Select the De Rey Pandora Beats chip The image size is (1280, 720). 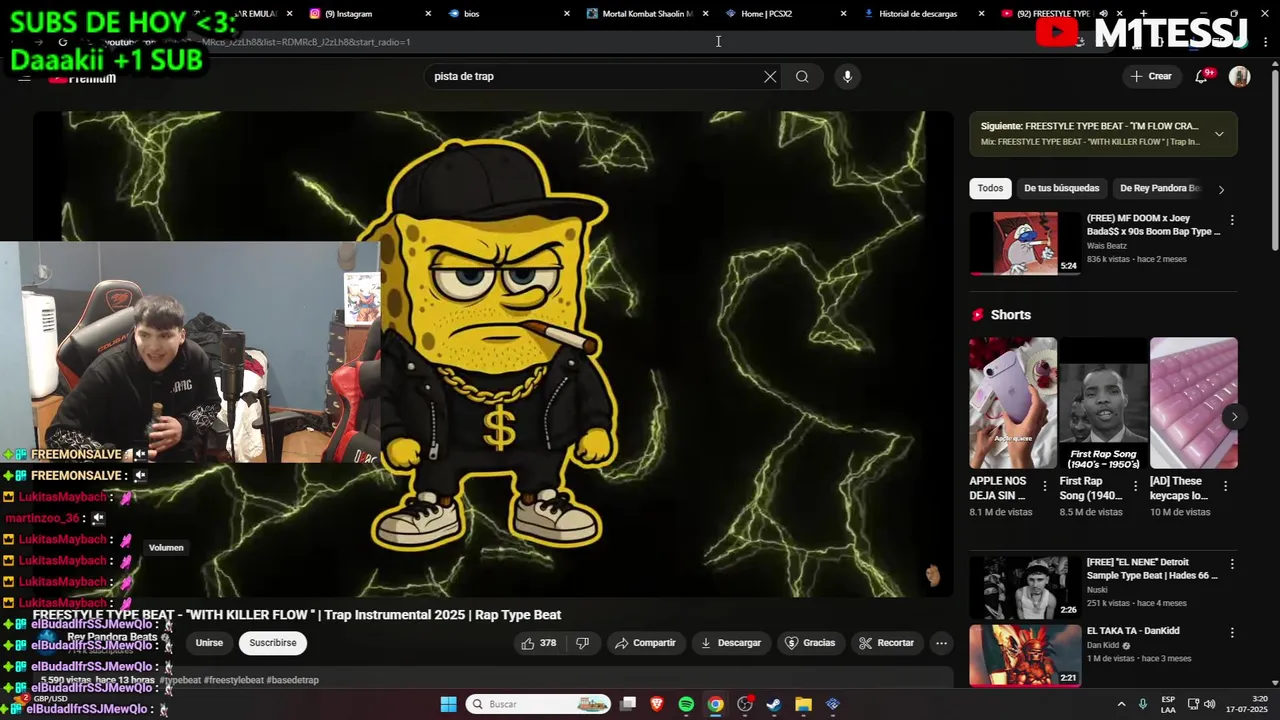tap(1159, 188)
